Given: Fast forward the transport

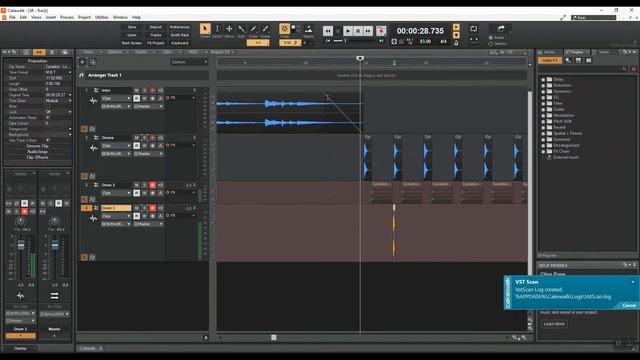Looking at the screenshot, I should pyautogui.click(x=368, y=31).
